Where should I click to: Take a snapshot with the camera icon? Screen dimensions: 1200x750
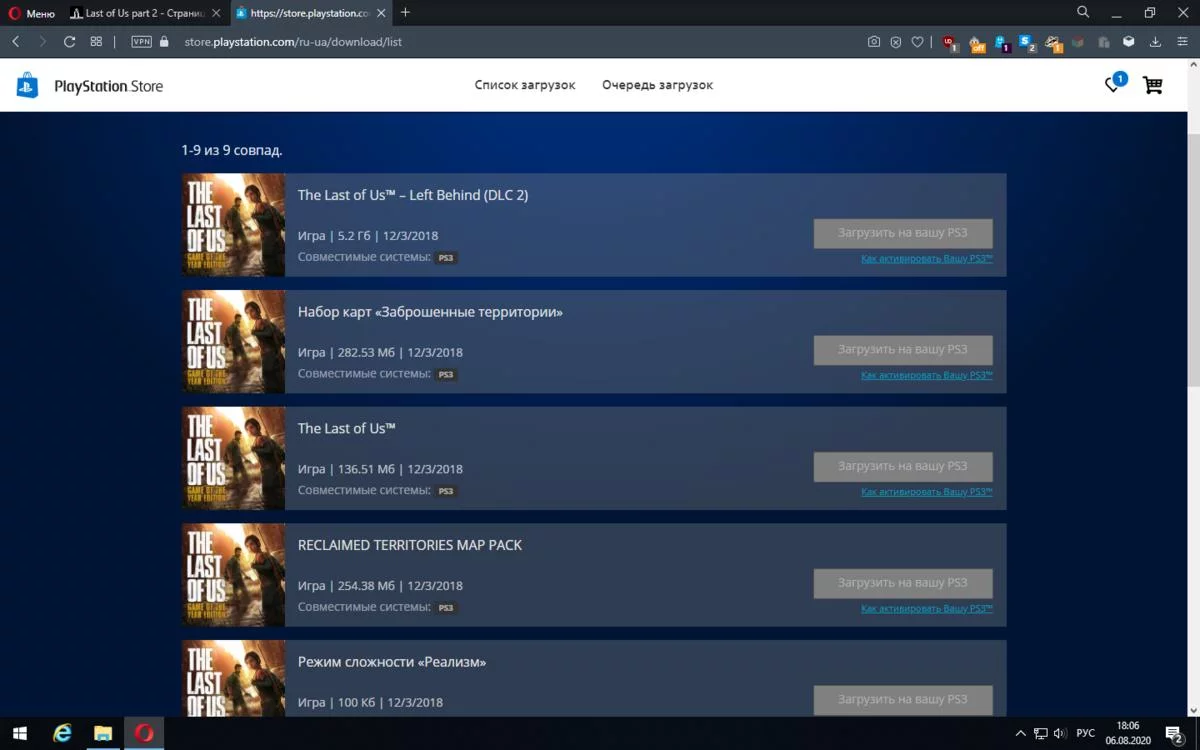point(874,42)
